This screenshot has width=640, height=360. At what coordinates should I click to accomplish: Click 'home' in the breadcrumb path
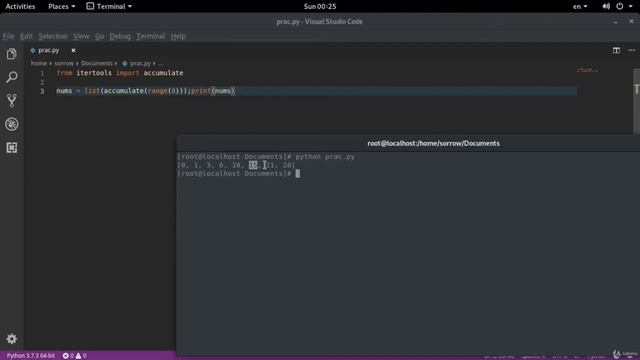39,63
